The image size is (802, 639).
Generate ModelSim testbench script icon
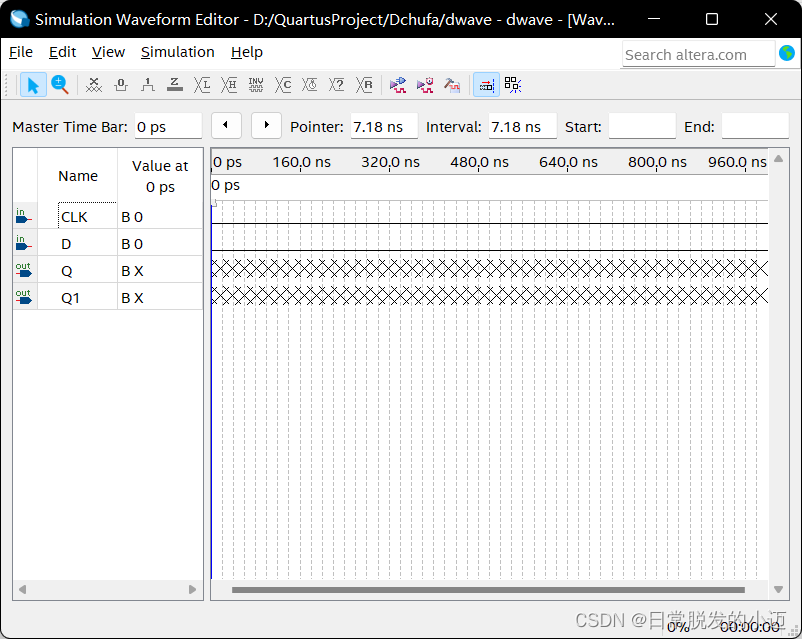click(x=452, y=85)
